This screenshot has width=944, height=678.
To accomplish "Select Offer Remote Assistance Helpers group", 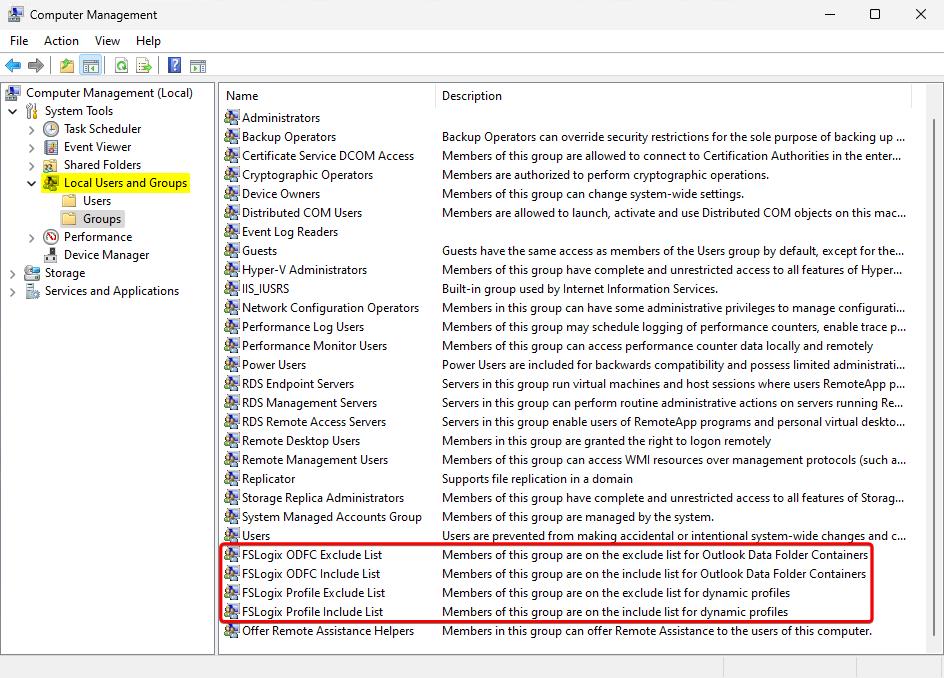I will coord(328,630).
